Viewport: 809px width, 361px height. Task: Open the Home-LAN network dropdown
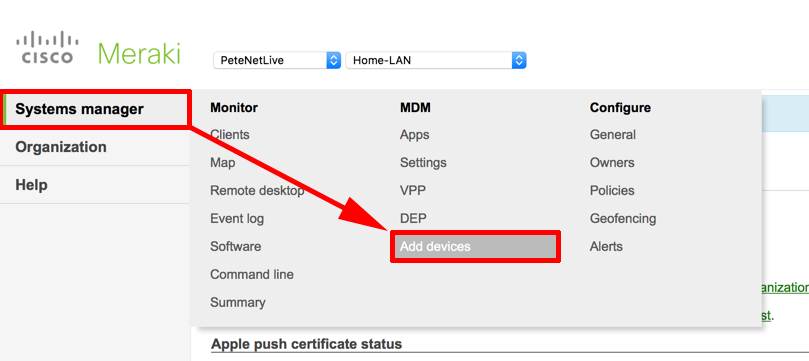(x=436, y=60)
